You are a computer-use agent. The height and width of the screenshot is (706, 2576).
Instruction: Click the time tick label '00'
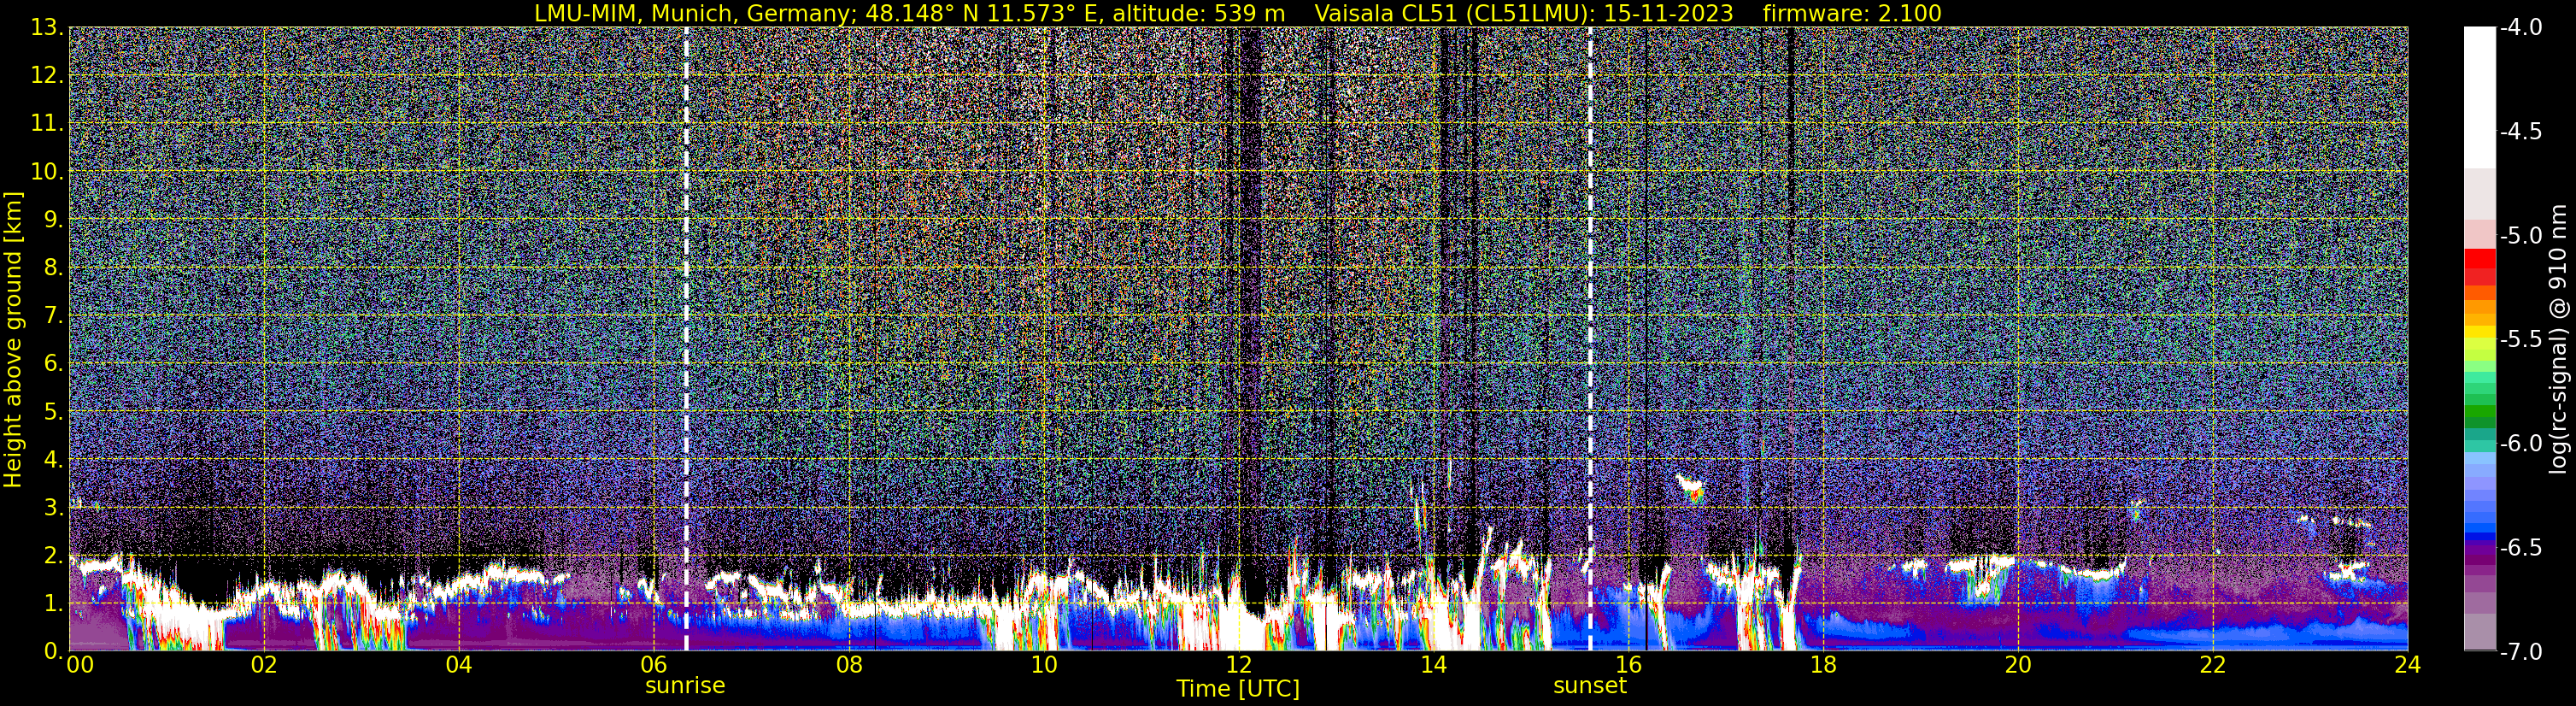(x=79, y=665)
